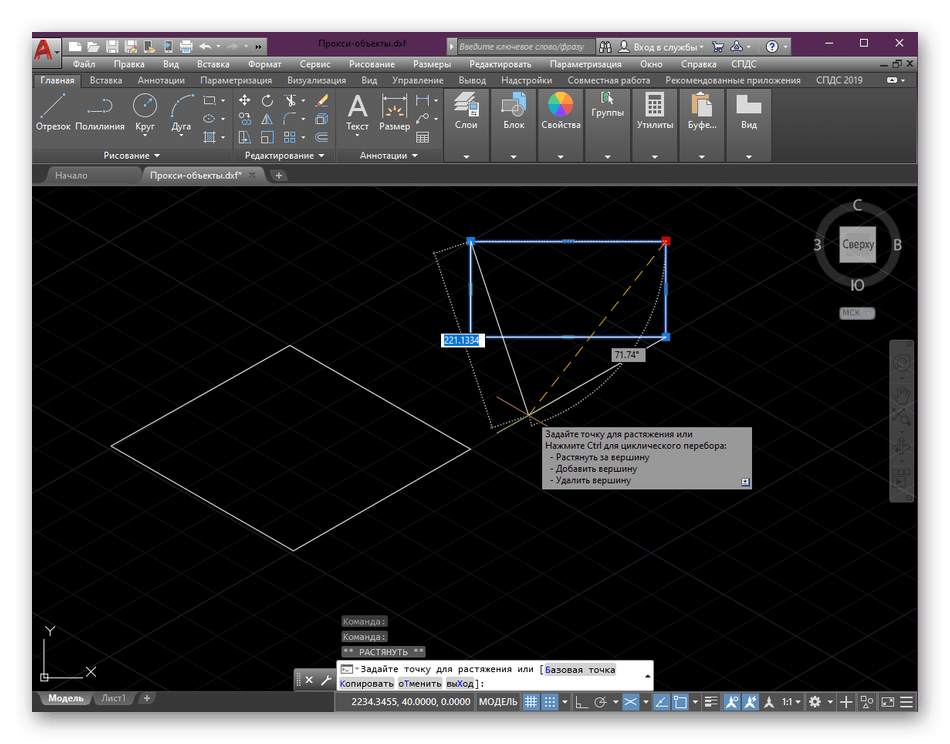
Task: Expand the Rectangle tool dropdown arrow
Action: [223, 101]
